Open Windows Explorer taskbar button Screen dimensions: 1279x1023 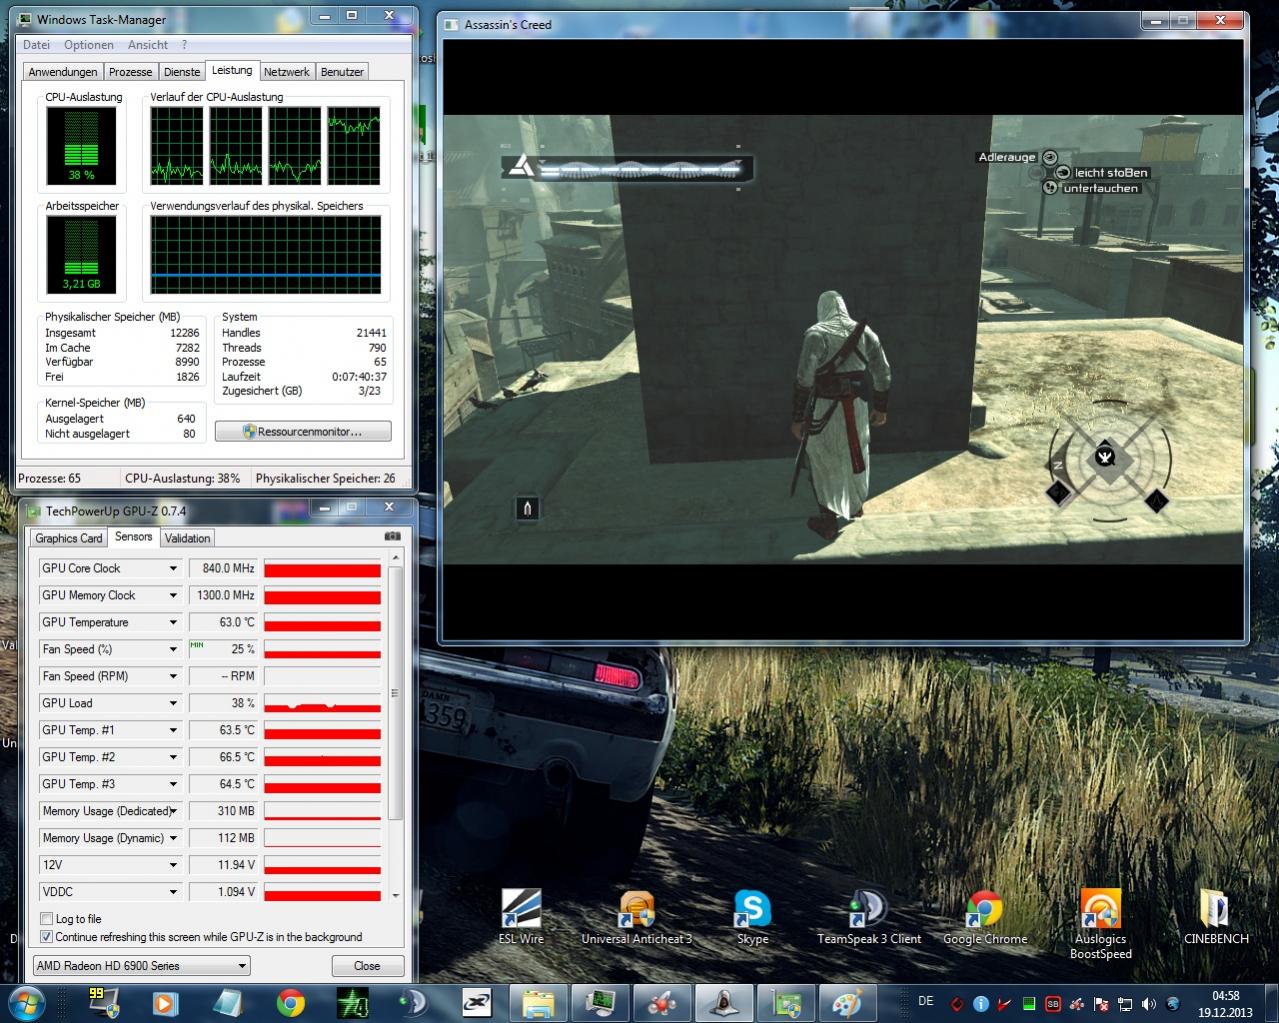(538, 1003)
